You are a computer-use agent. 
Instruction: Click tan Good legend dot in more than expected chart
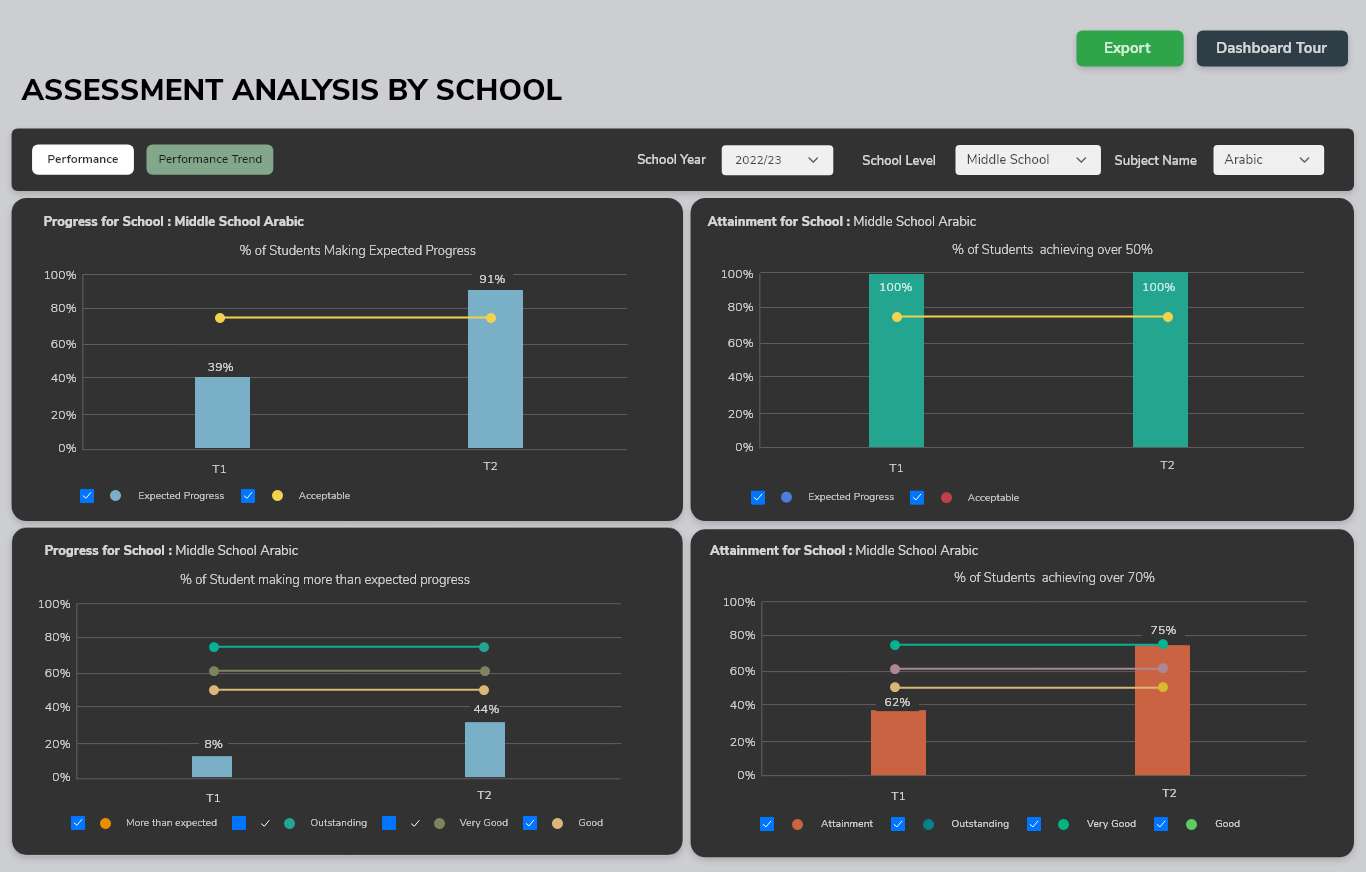point(558,823)
